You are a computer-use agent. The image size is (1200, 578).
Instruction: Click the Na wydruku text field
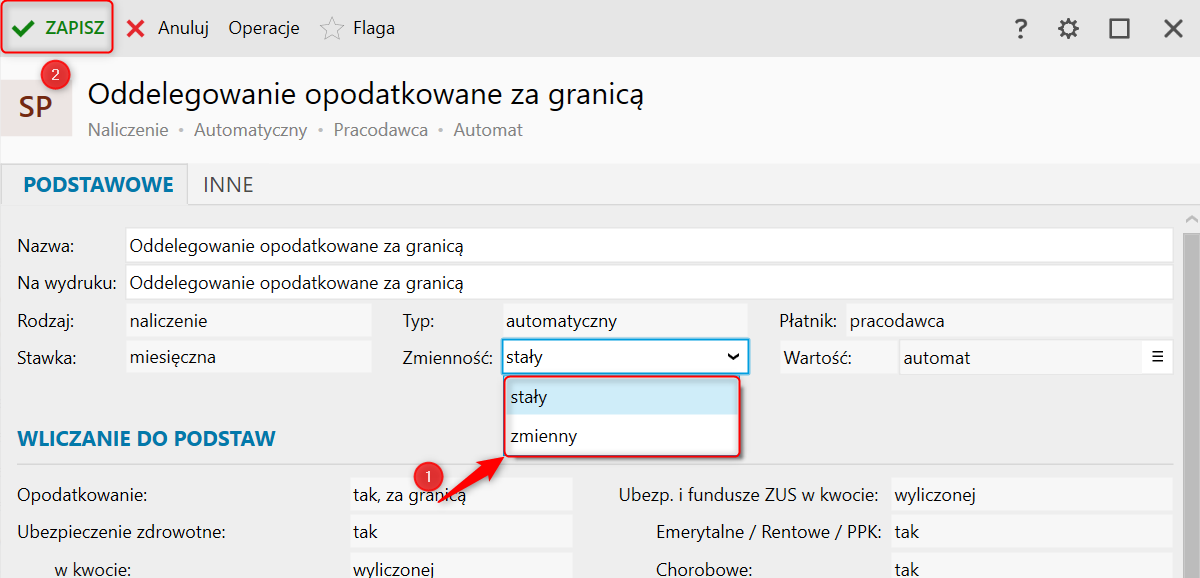click(x=648, y=283)
